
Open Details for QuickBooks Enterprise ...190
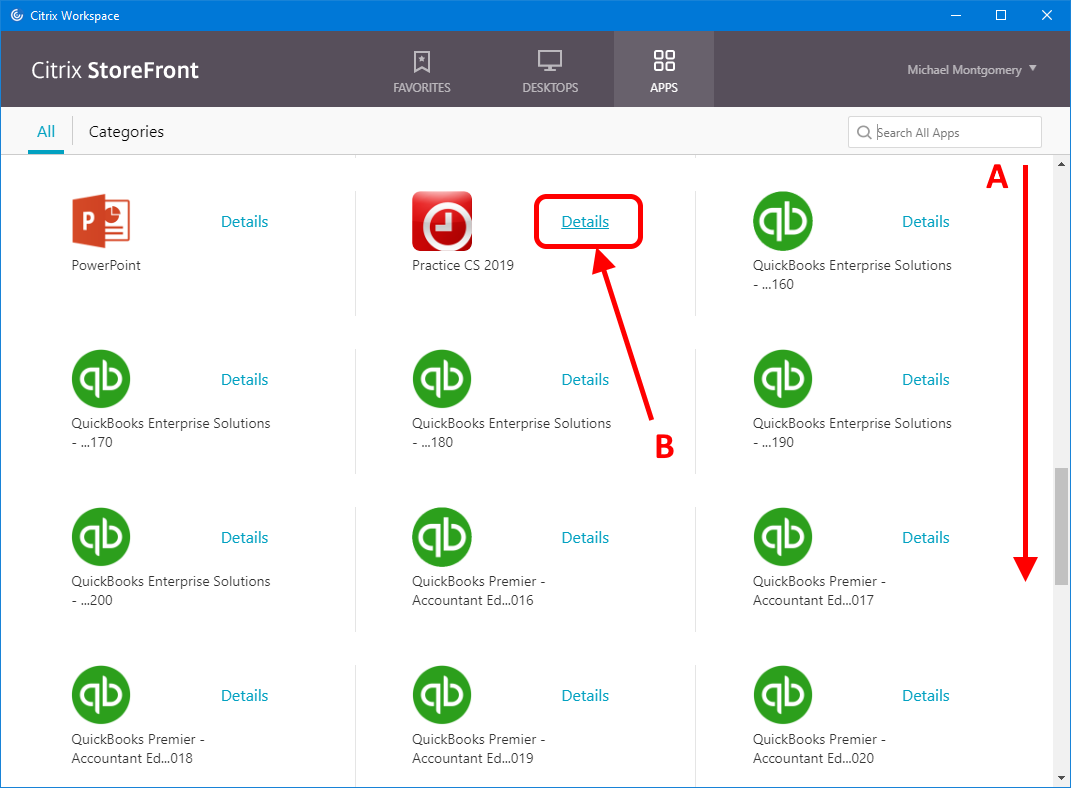[x=926, y=379]
